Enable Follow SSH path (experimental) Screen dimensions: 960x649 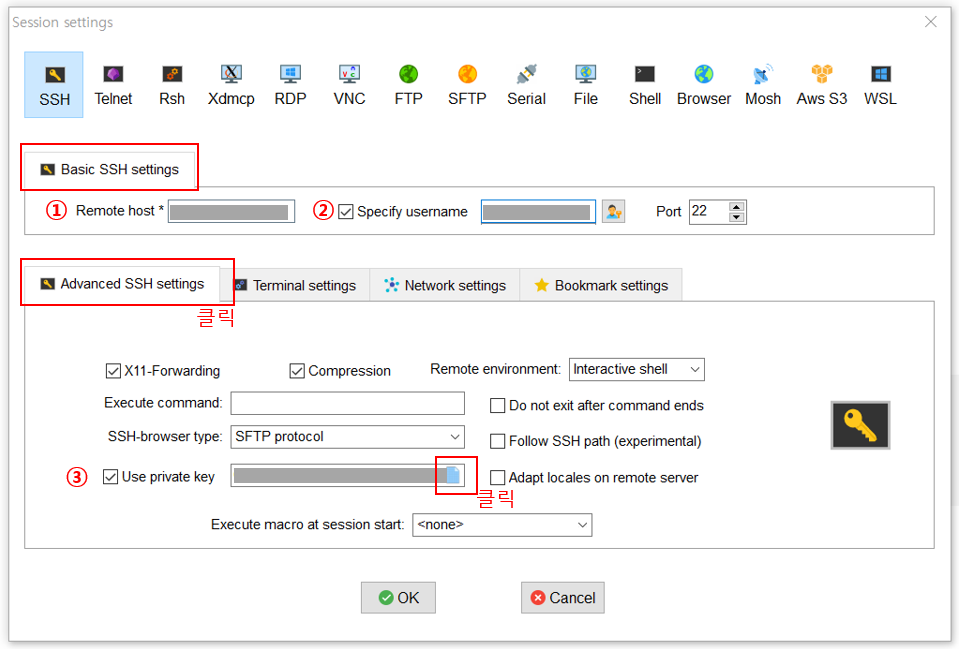click(498, 441)
